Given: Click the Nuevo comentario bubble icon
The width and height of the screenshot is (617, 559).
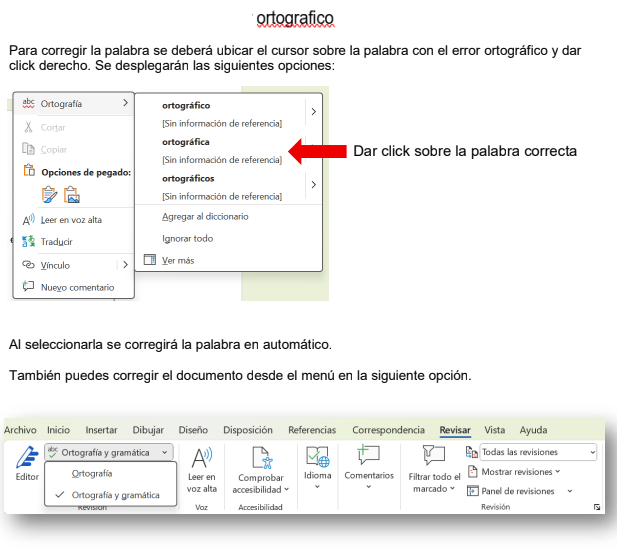Looking at the screenshot, I should click(28, 286).
